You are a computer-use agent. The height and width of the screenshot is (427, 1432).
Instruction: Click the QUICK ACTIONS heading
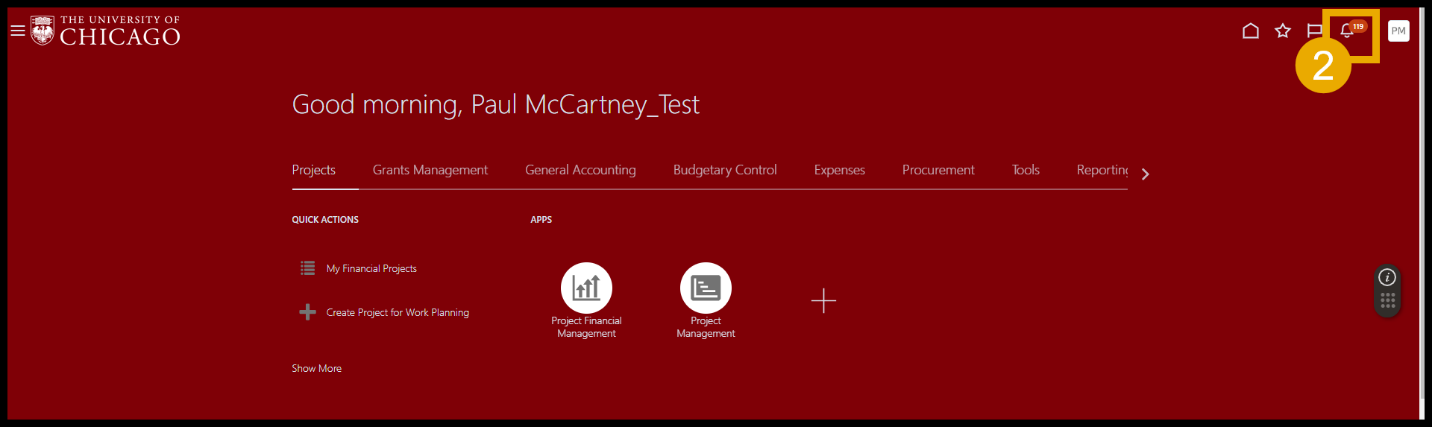[325, 219]
